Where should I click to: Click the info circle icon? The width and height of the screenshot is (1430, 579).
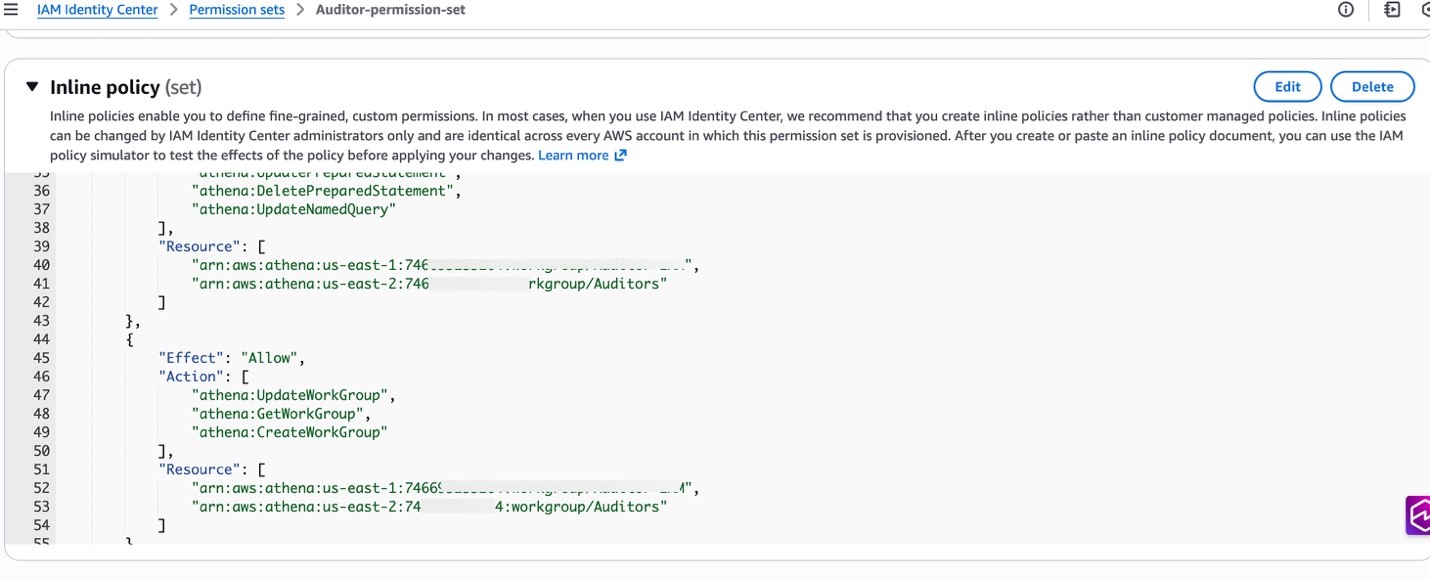(x=1345, y=10)
